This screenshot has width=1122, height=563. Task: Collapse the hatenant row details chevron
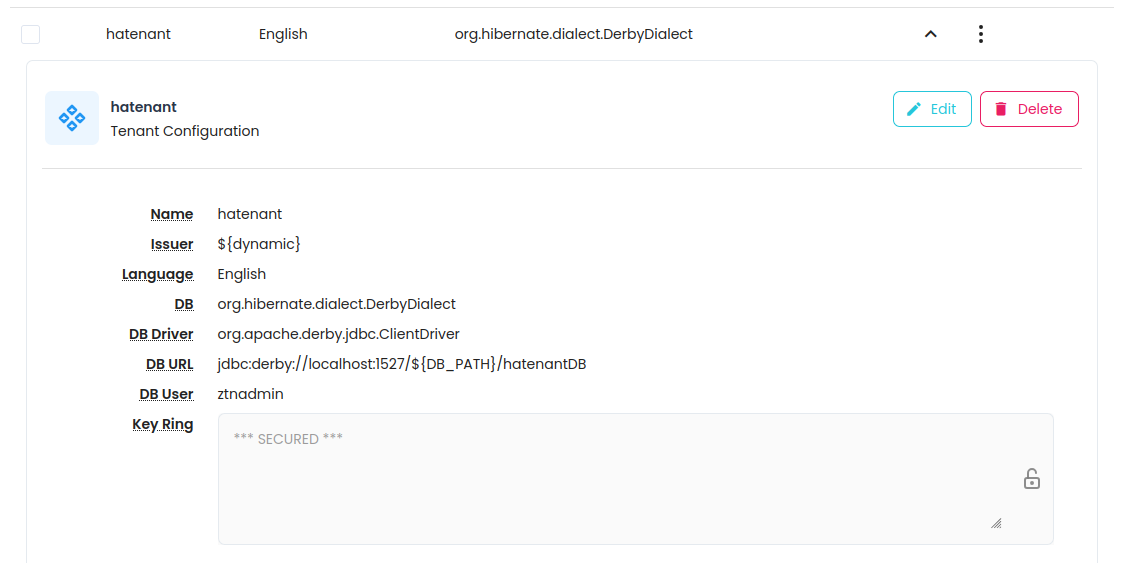click(930, 34)
